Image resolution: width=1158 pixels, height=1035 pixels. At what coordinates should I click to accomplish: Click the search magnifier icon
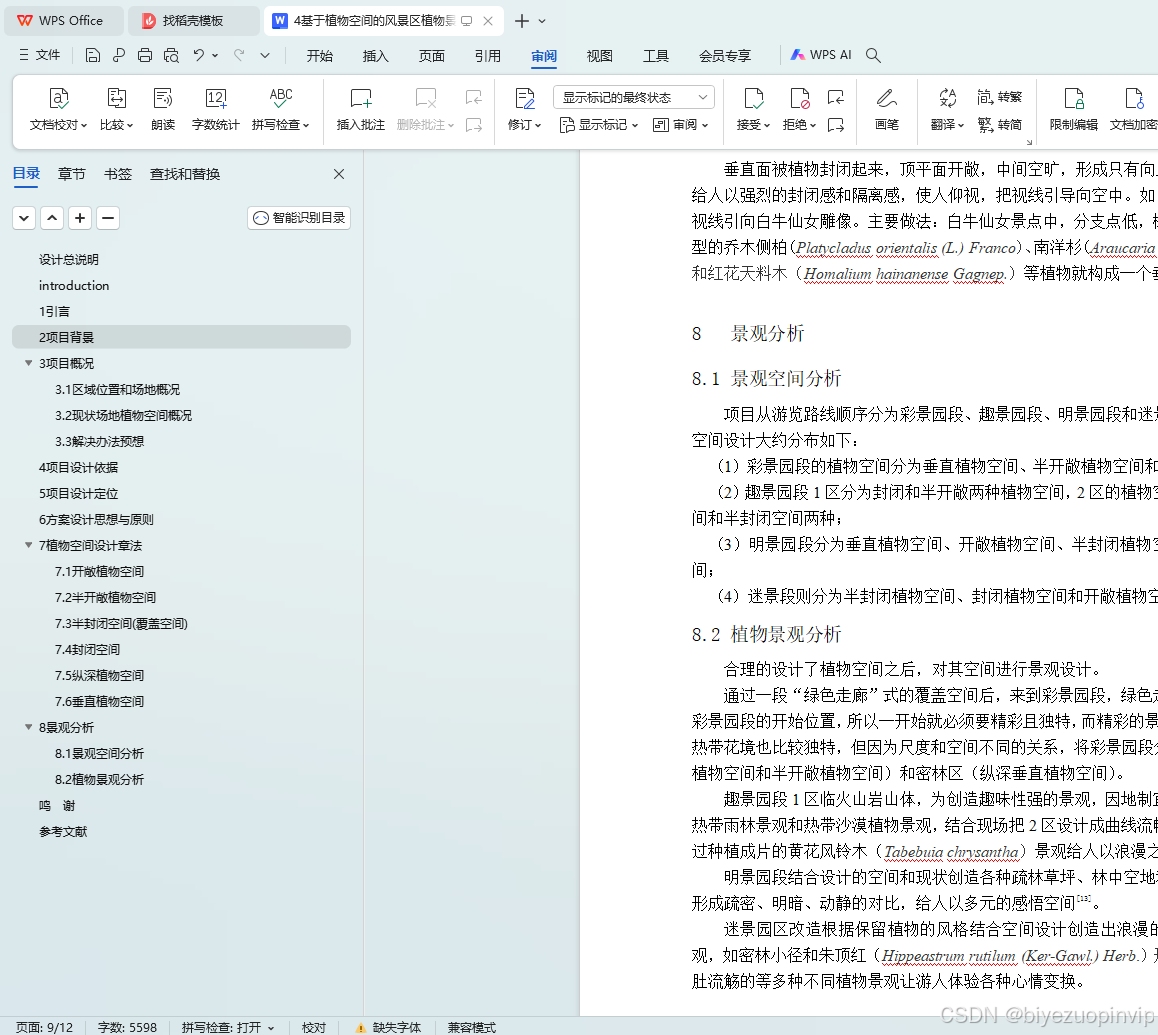point(873,55)
